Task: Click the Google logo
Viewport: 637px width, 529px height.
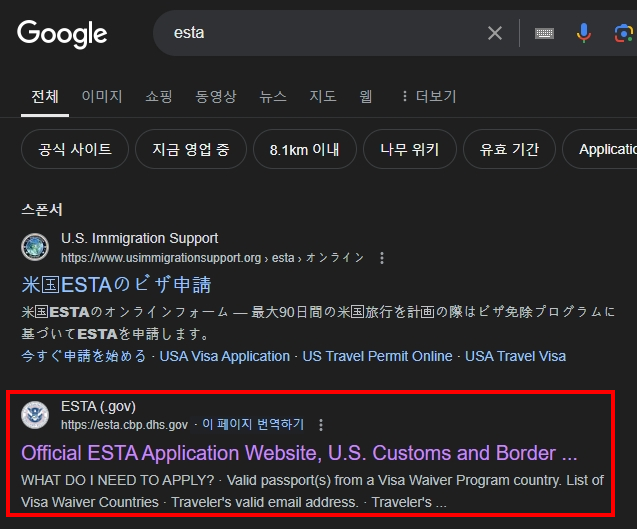Action: click(62, 34)
